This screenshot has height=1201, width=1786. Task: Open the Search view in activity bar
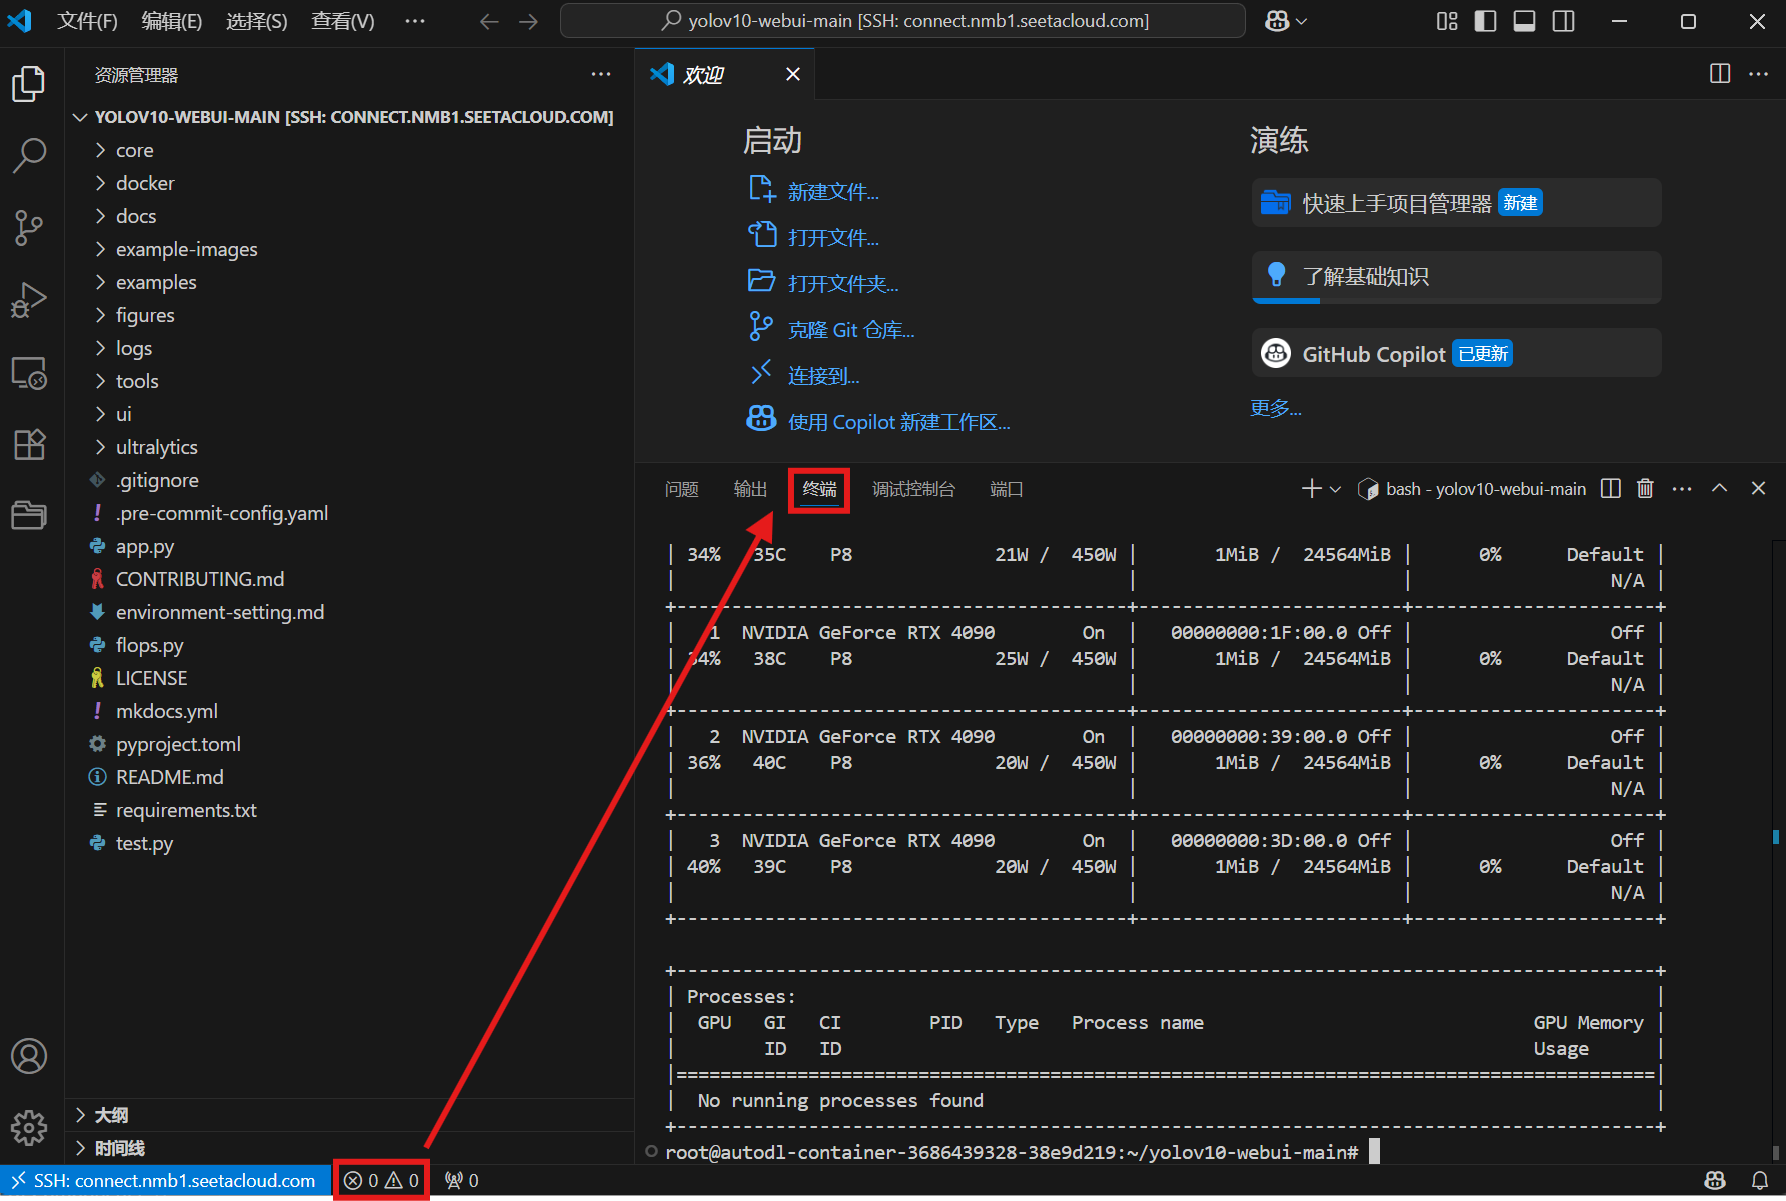tap(29, 156)
